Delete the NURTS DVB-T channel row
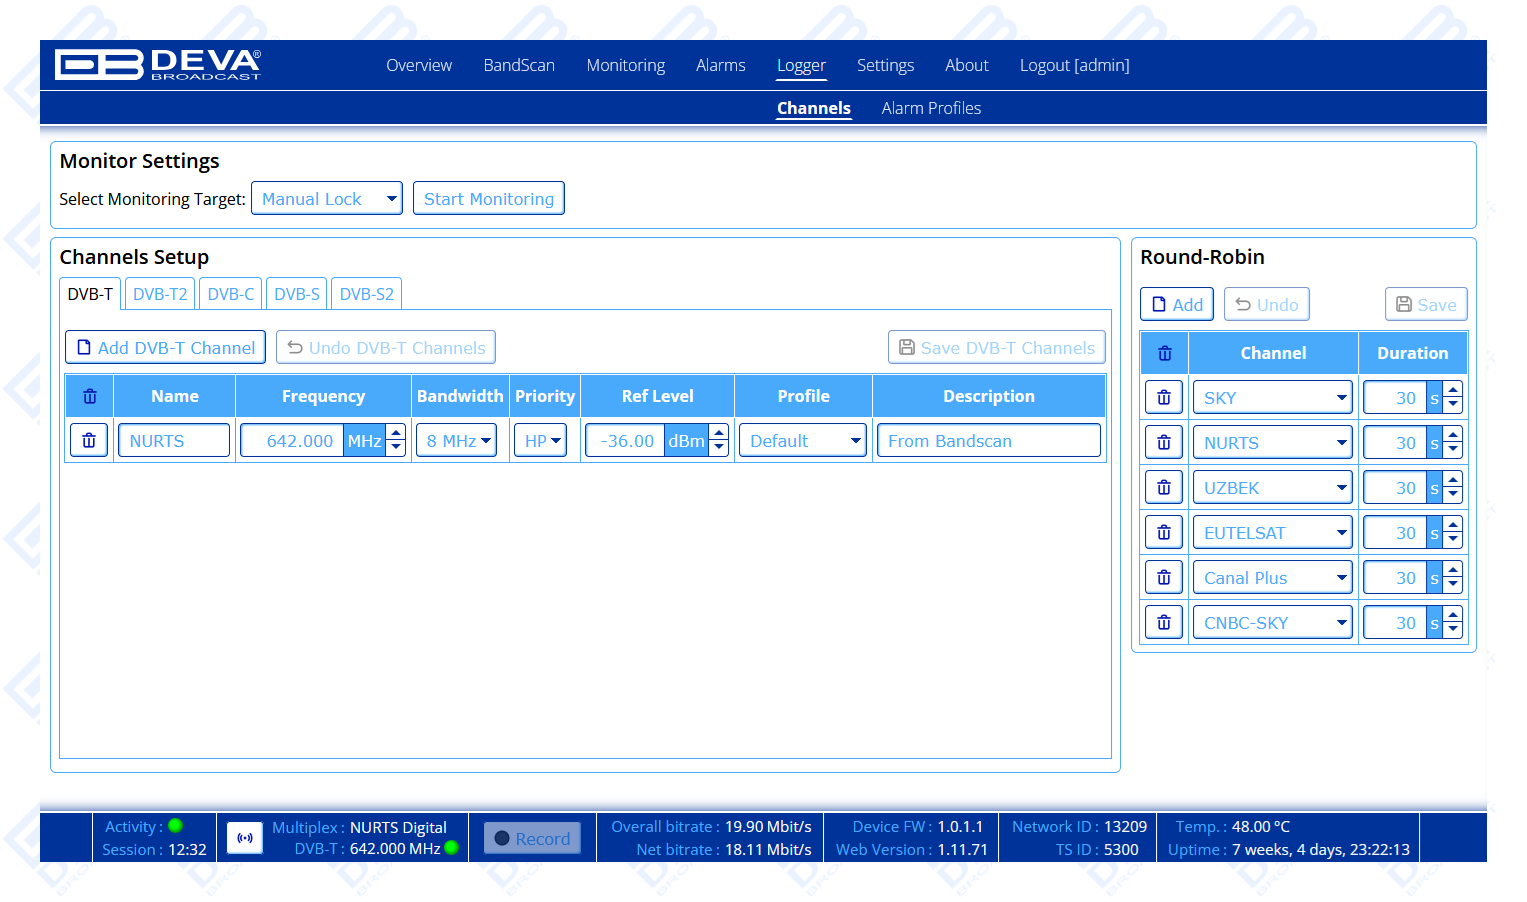 pyautogui.click(x=89, y=440)
